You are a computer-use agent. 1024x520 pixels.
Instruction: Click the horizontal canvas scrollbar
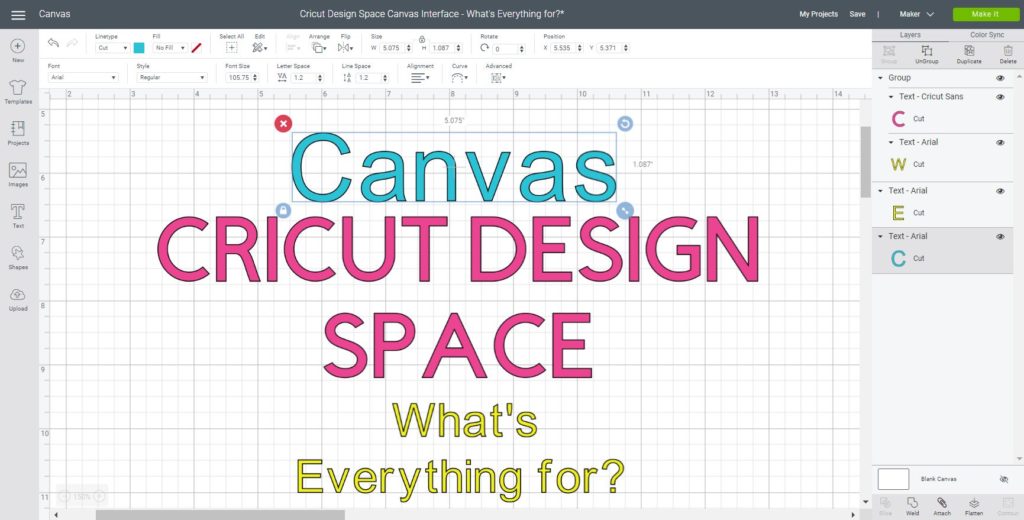tap(219, 515)
